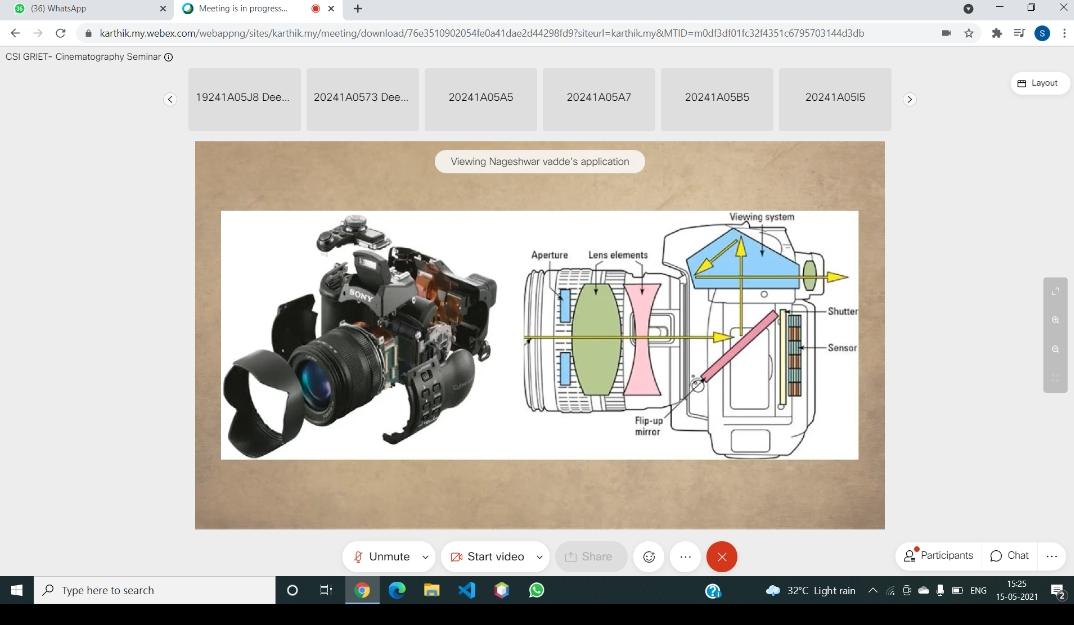
Task: Expand video options arrow beside Start video
Action: (x=540, y=557)
